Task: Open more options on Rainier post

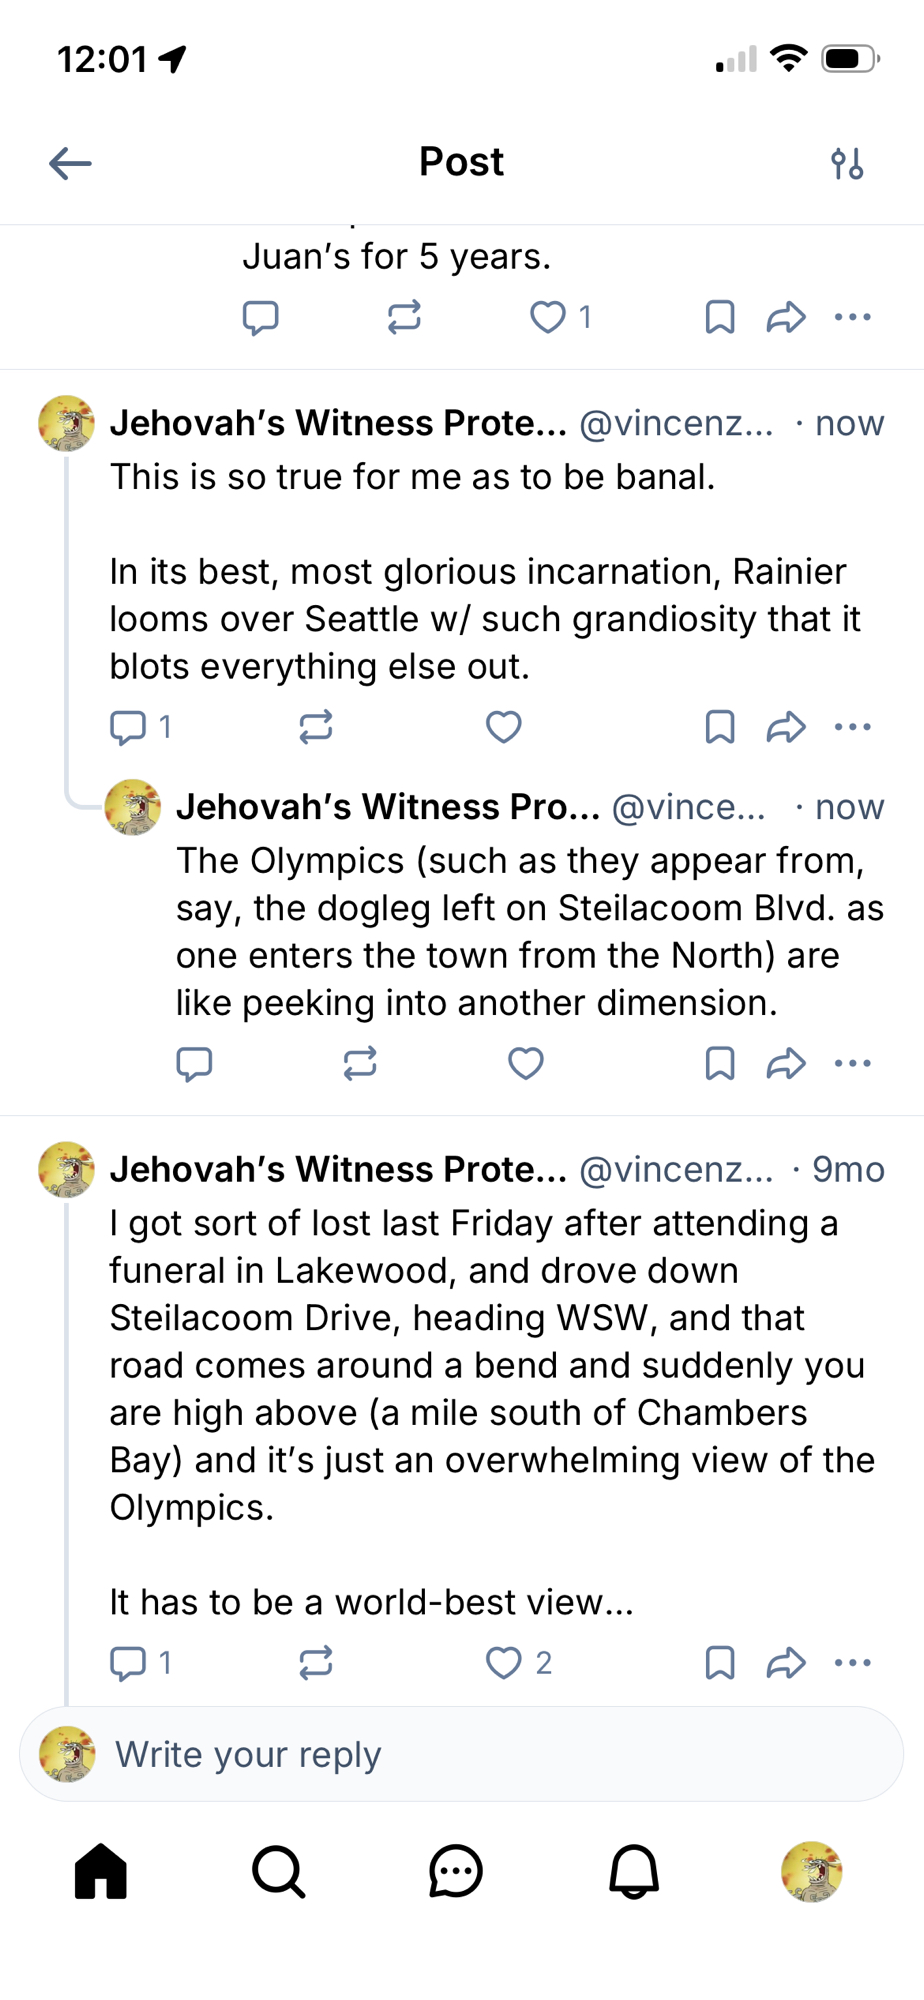Action: [x=853, y=727]
